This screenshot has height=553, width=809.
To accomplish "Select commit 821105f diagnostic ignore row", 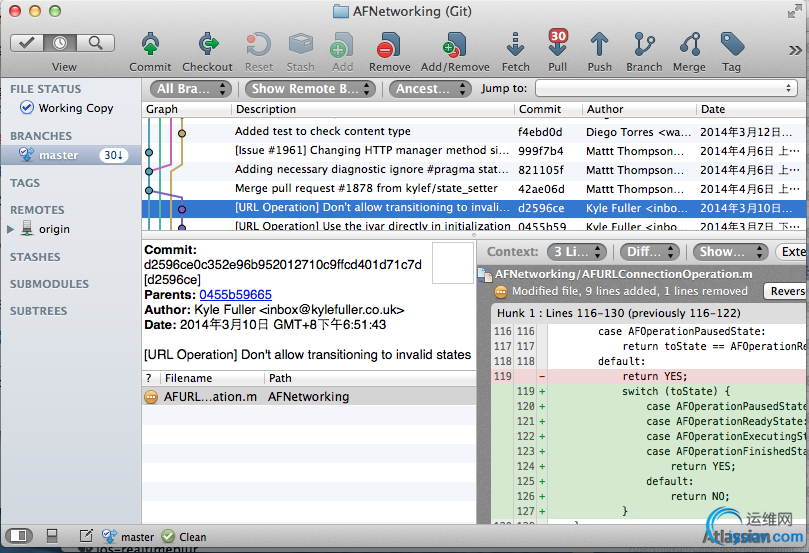I will [474, 170].
